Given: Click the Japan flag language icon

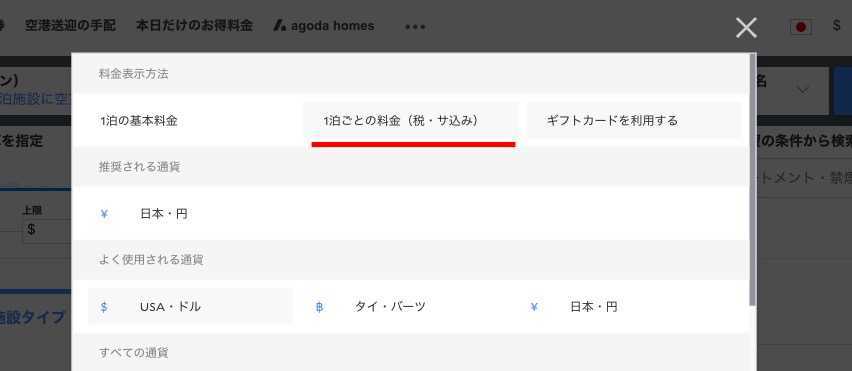Looking at the screenshot, I should pos(801,27).
